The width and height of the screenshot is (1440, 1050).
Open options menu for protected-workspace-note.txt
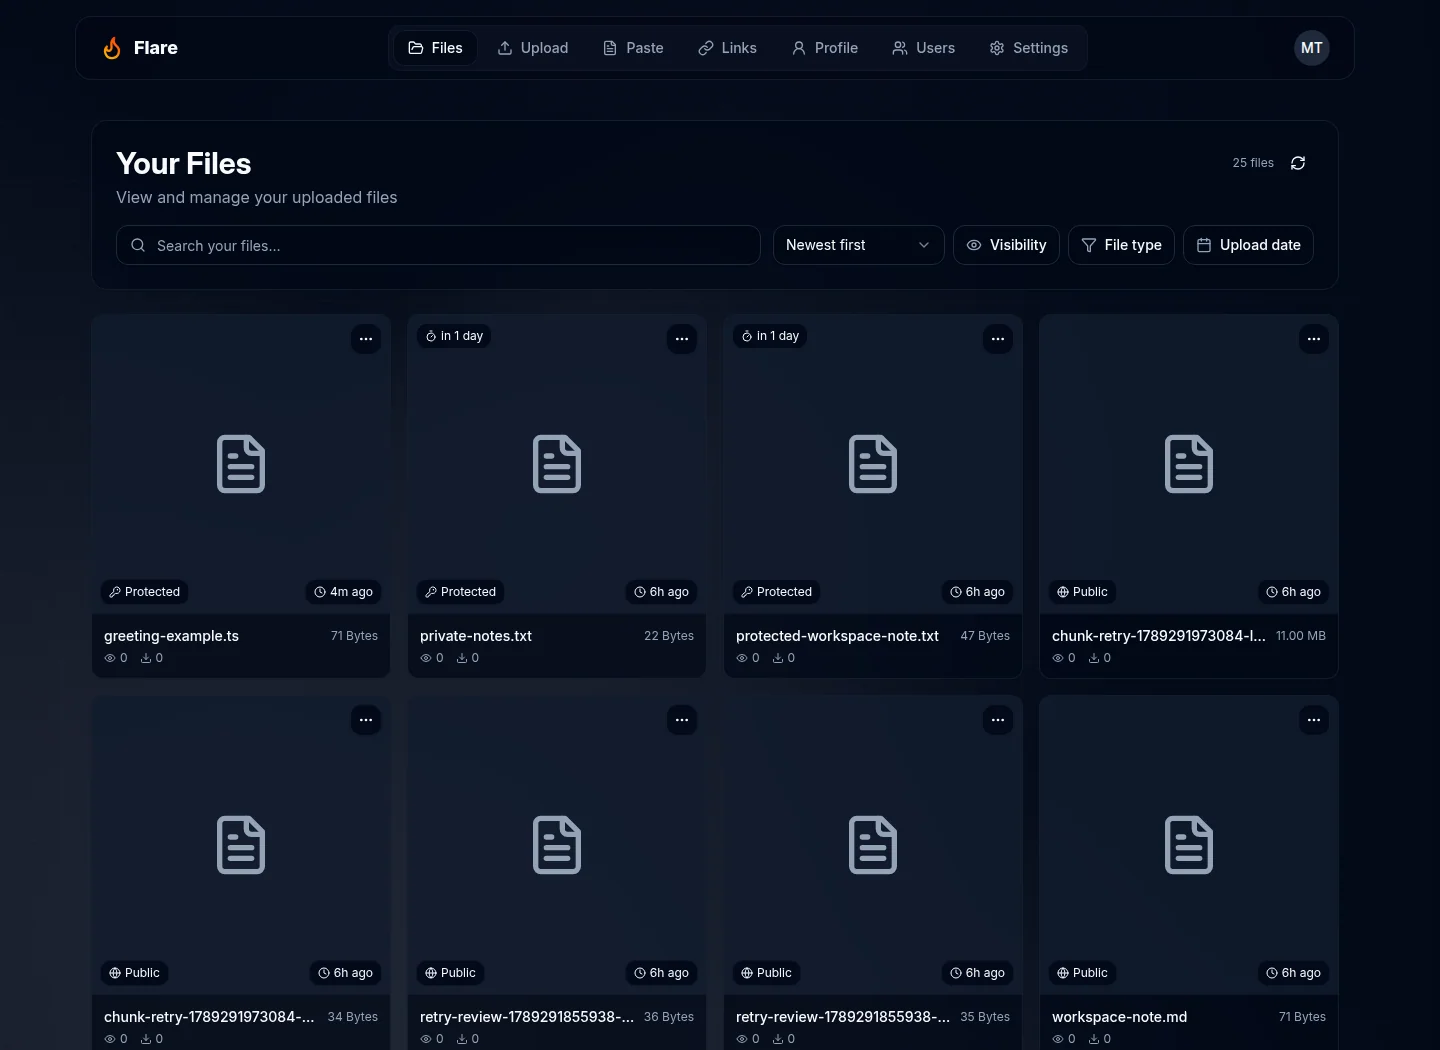[998, 339]
